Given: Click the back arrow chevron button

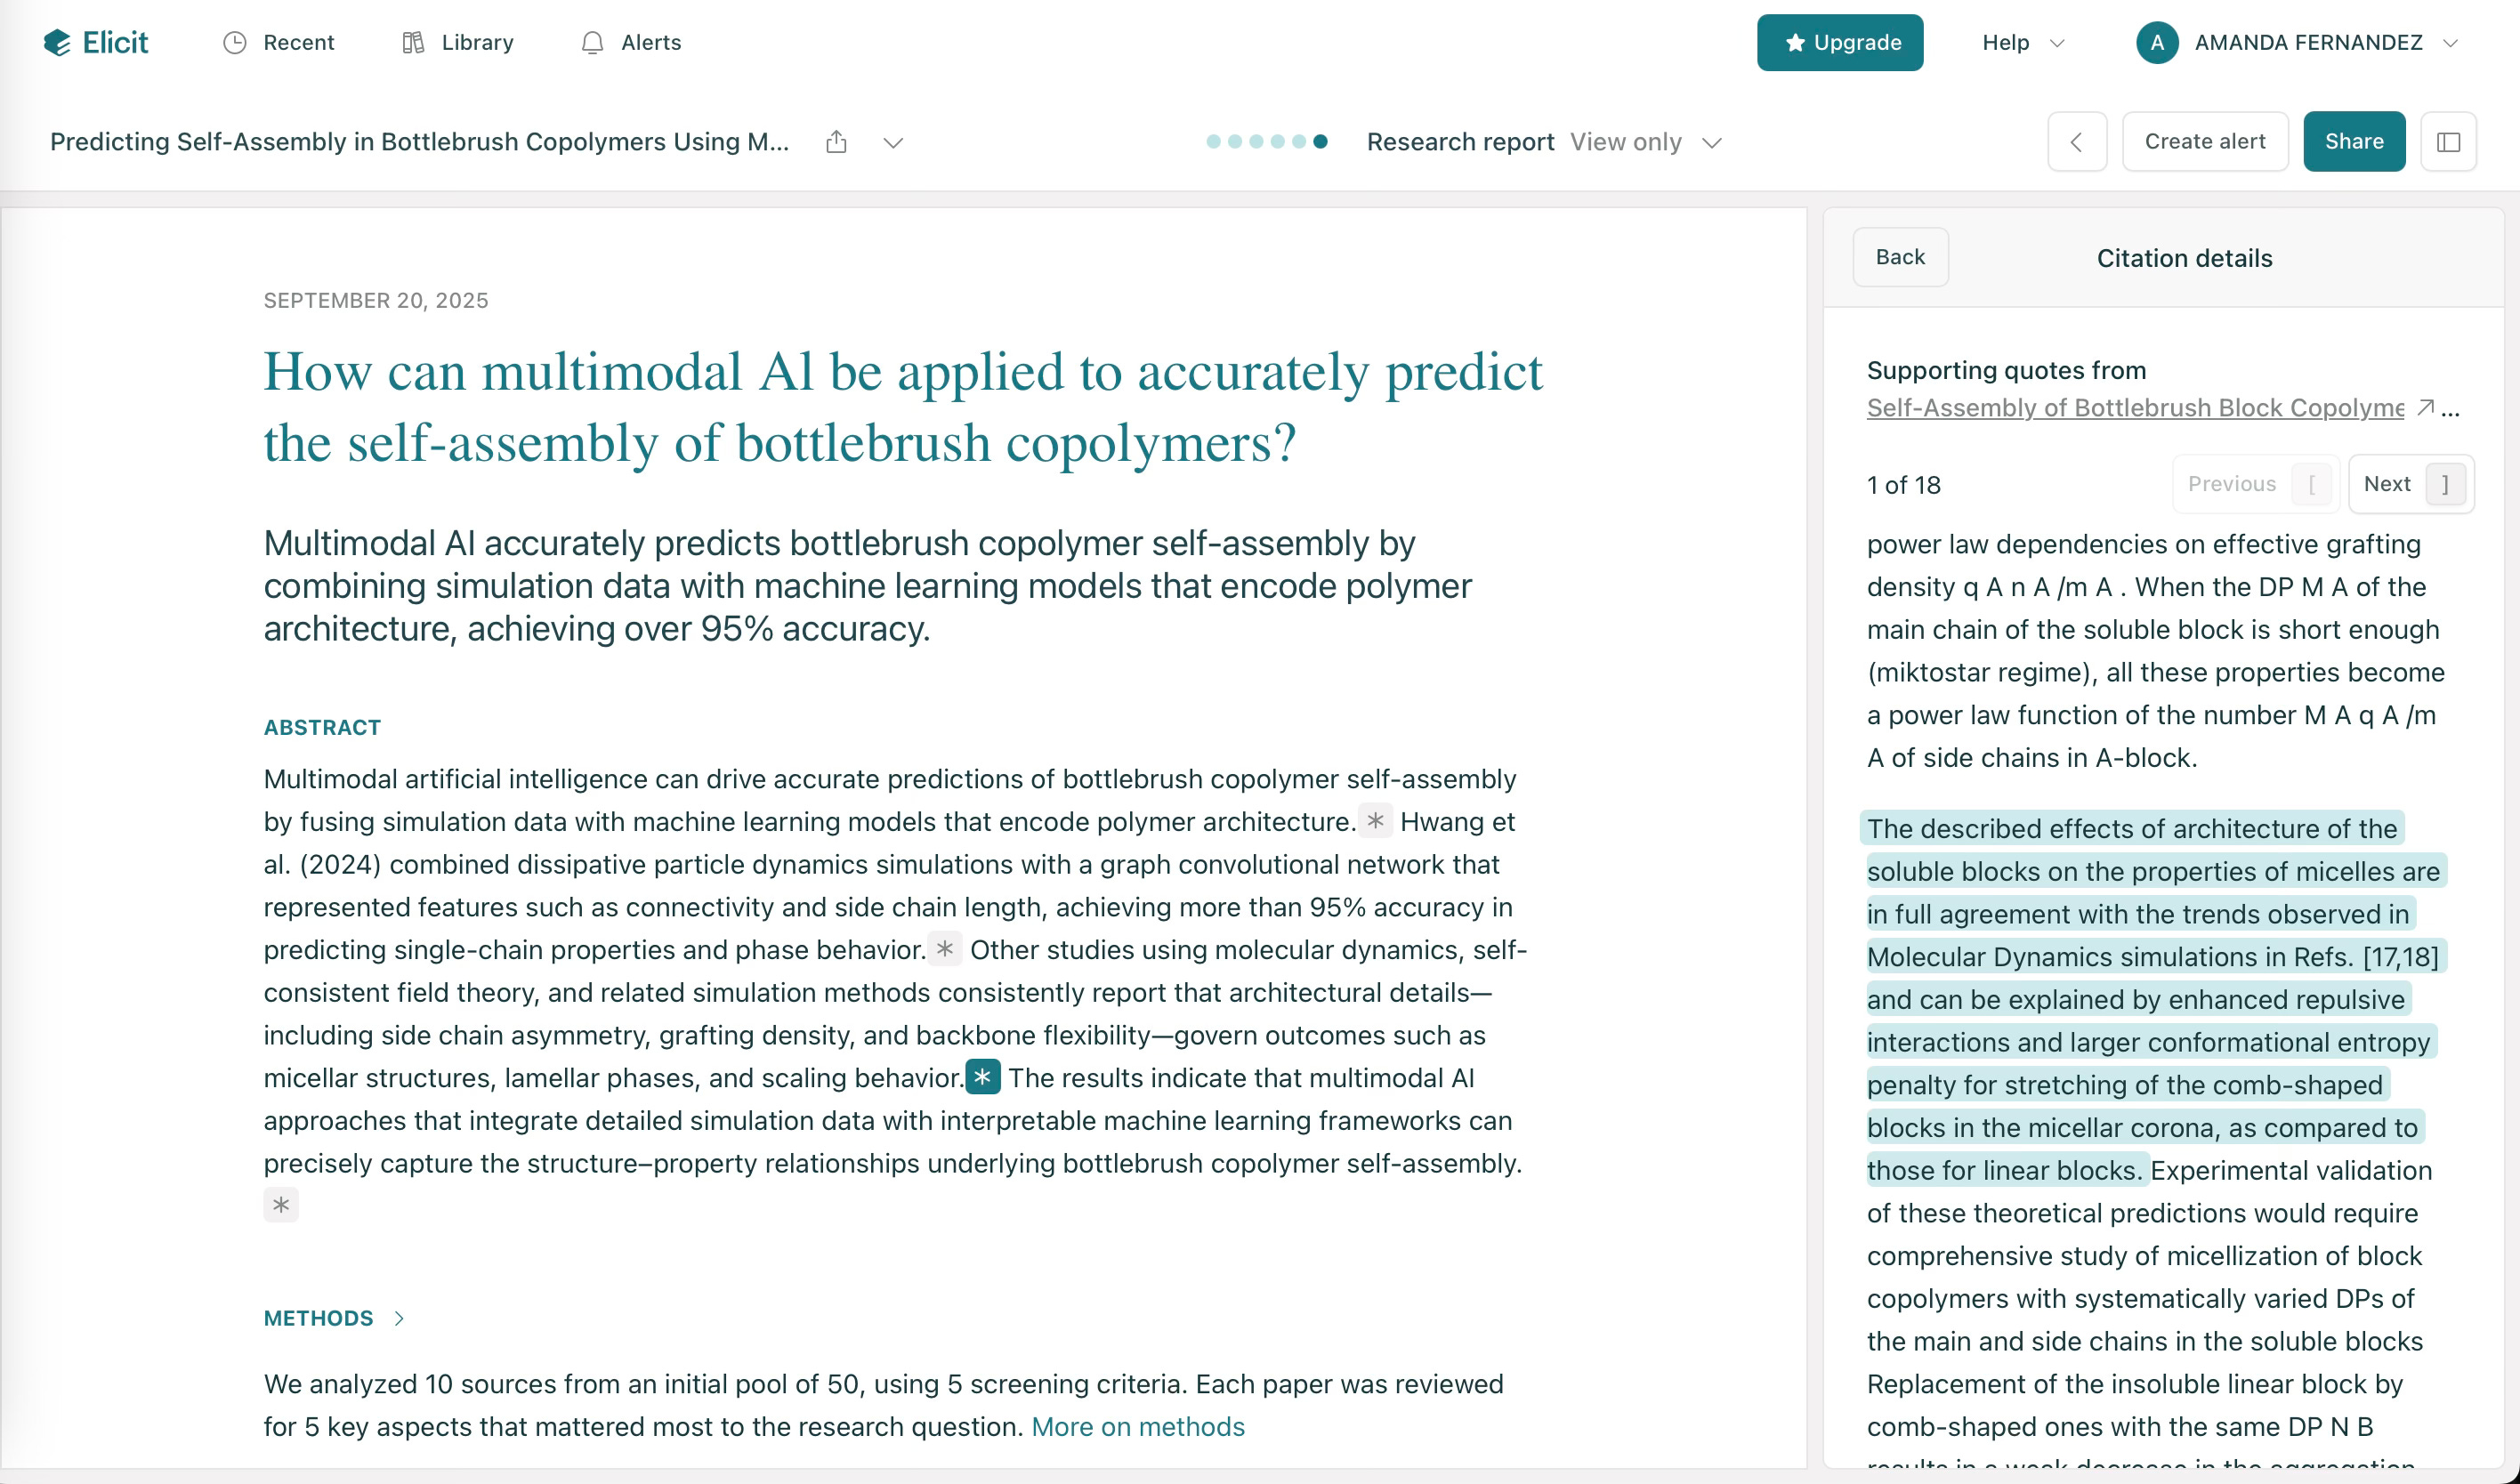Looking at the screenshot, I should point(2076,142).
